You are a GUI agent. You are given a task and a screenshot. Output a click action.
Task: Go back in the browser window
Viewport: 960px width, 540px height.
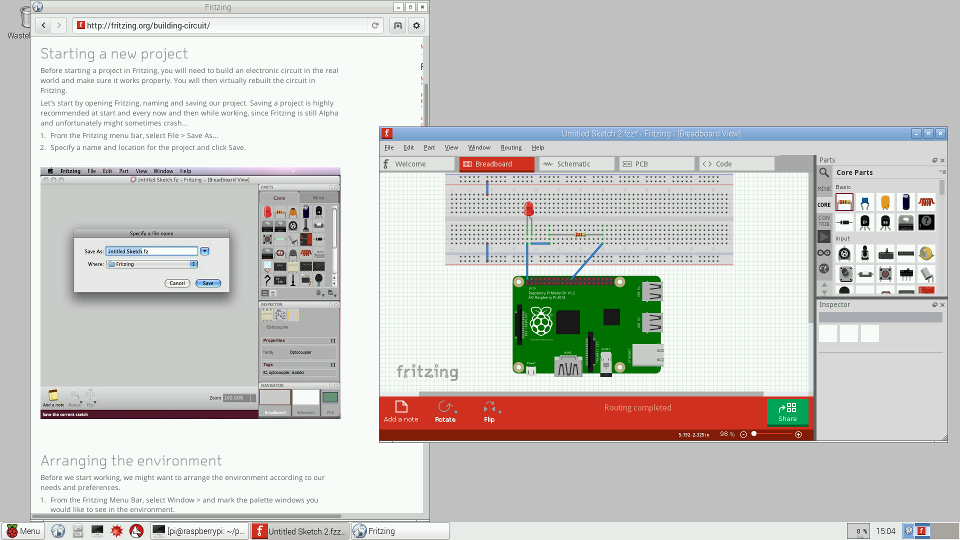coord(43,26)
